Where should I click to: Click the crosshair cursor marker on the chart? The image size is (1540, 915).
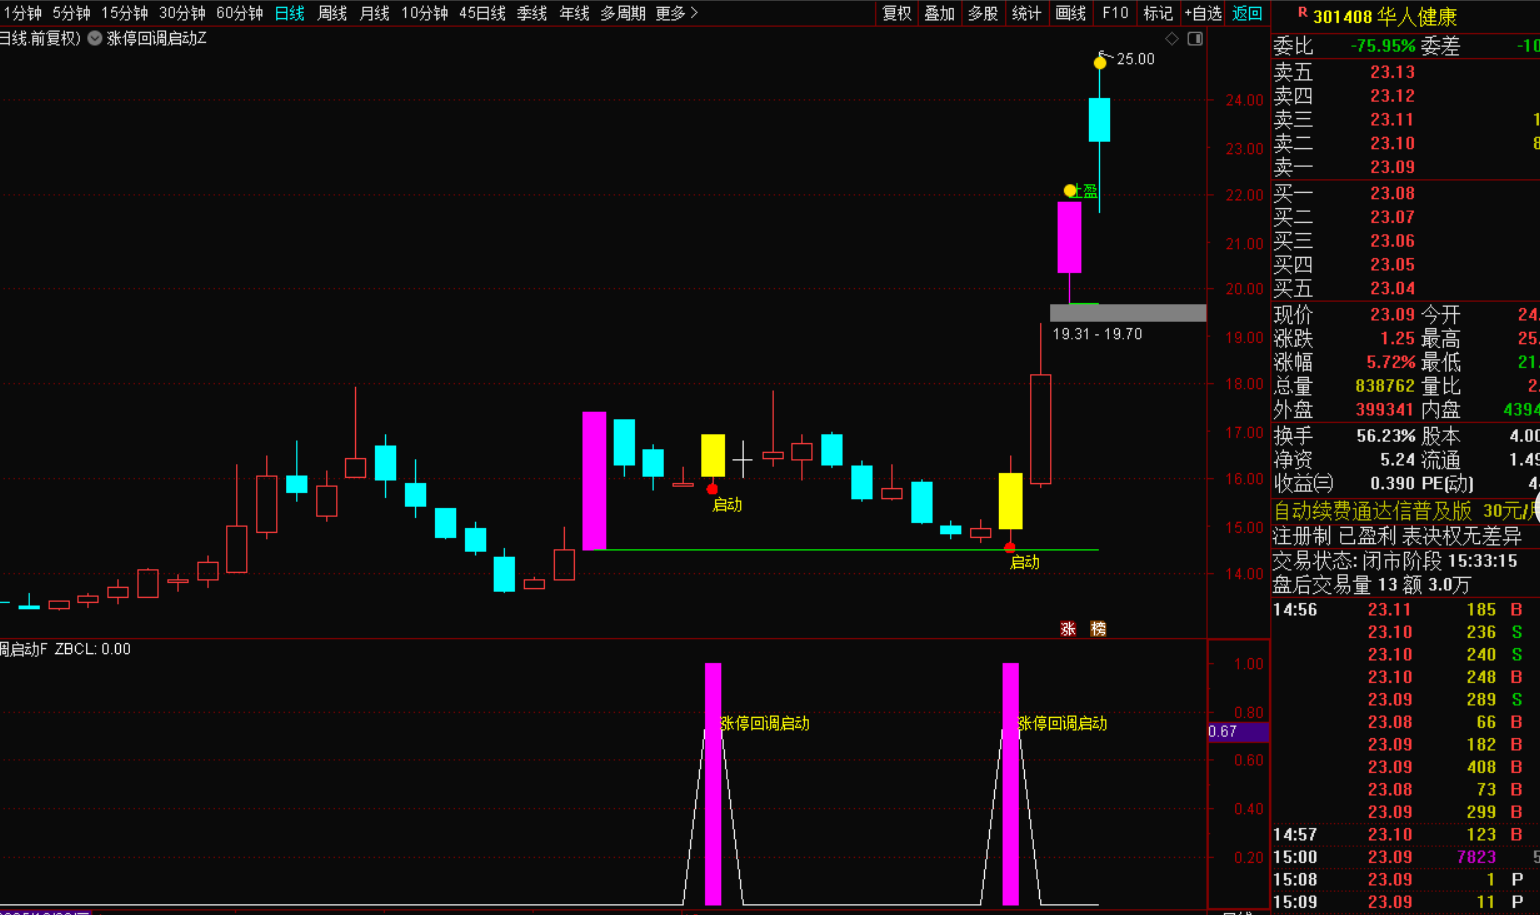coord(742,460)
